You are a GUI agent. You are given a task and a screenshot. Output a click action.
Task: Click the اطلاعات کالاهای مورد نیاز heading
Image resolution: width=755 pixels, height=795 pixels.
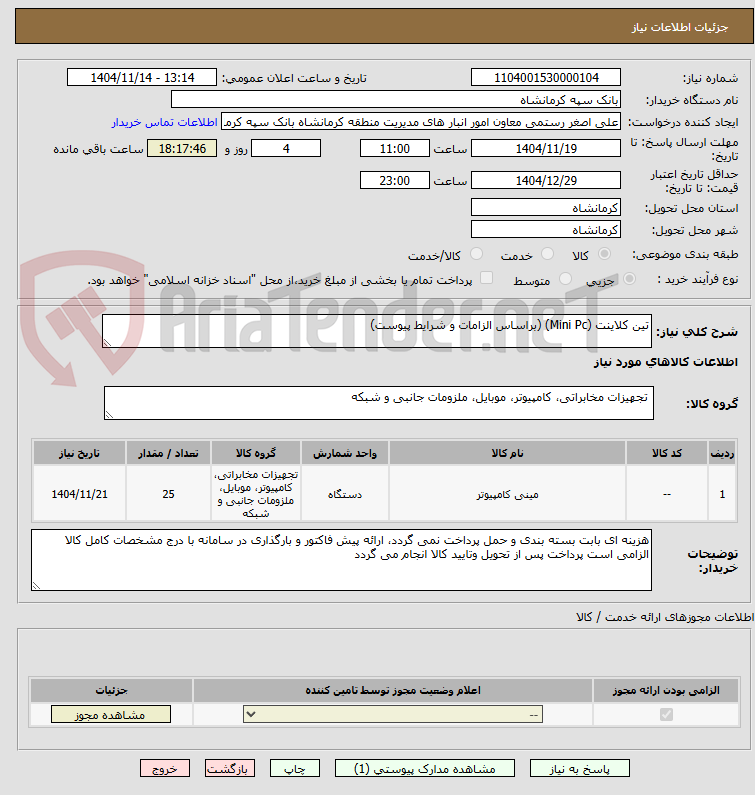pyautogui.click(x=666, y=362)
